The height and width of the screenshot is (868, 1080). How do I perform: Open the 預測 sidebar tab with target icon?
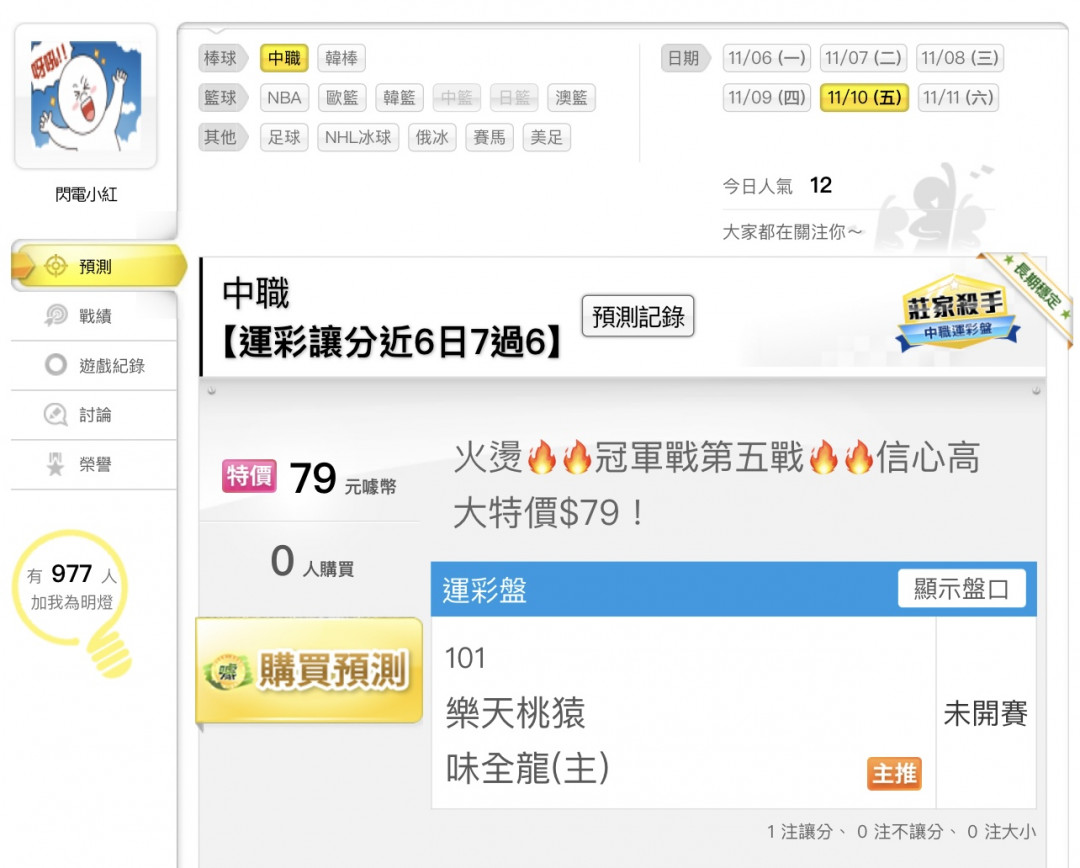pyautogui.click(x=98, y=266)
